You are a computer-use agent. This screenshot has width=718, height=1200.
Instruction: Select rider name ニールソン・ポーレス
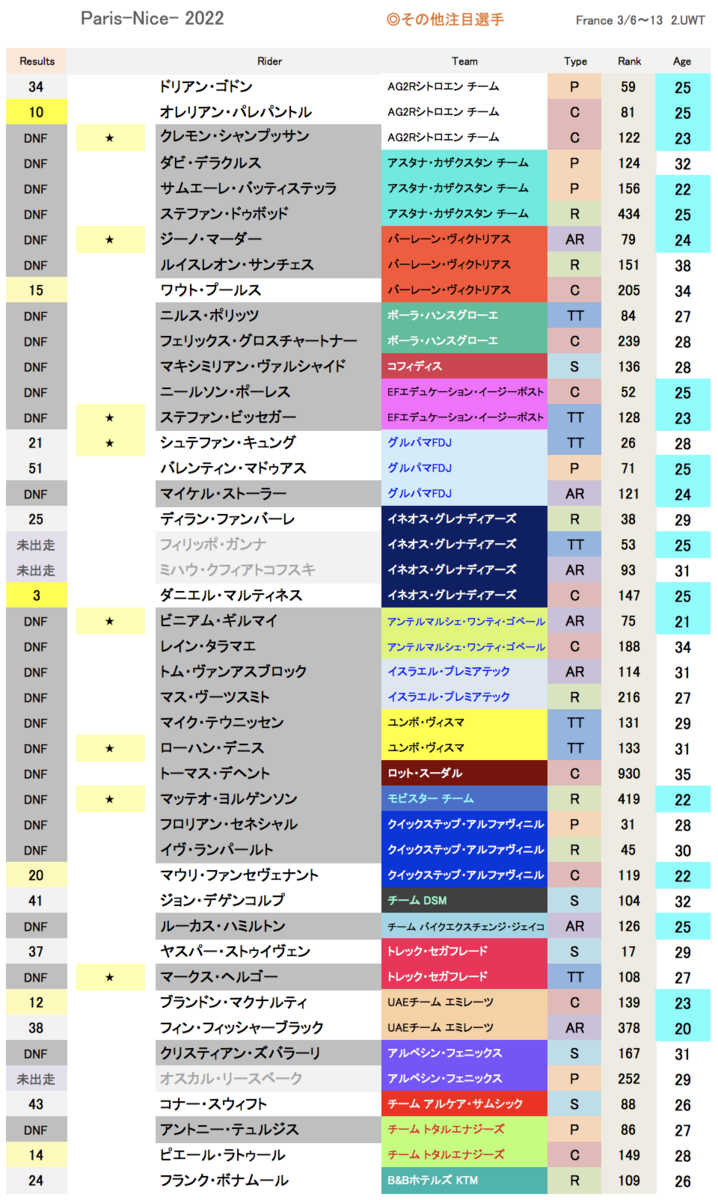(225, 392)
